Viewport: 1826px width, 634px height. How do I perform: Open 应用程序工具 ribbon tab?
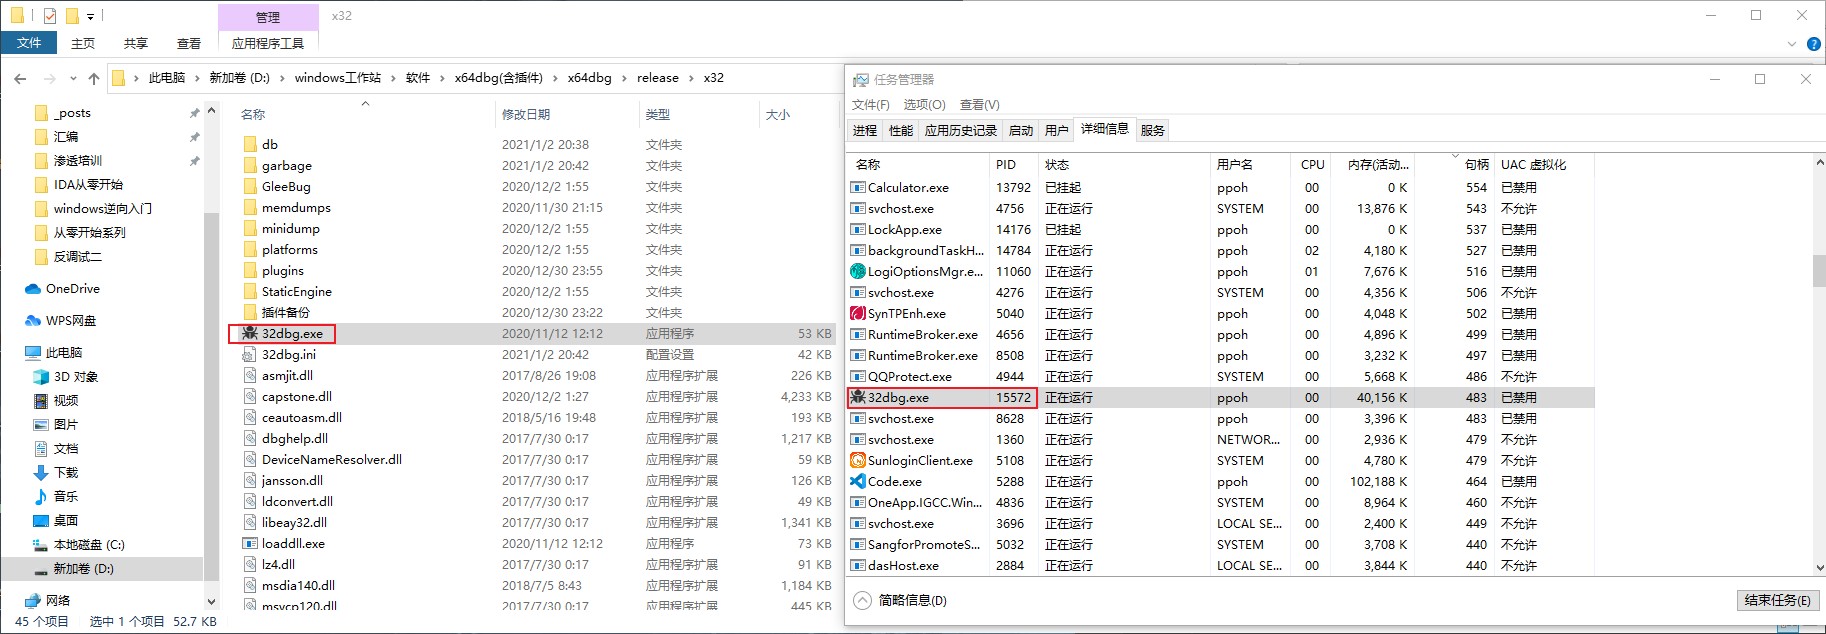[268, 43]
